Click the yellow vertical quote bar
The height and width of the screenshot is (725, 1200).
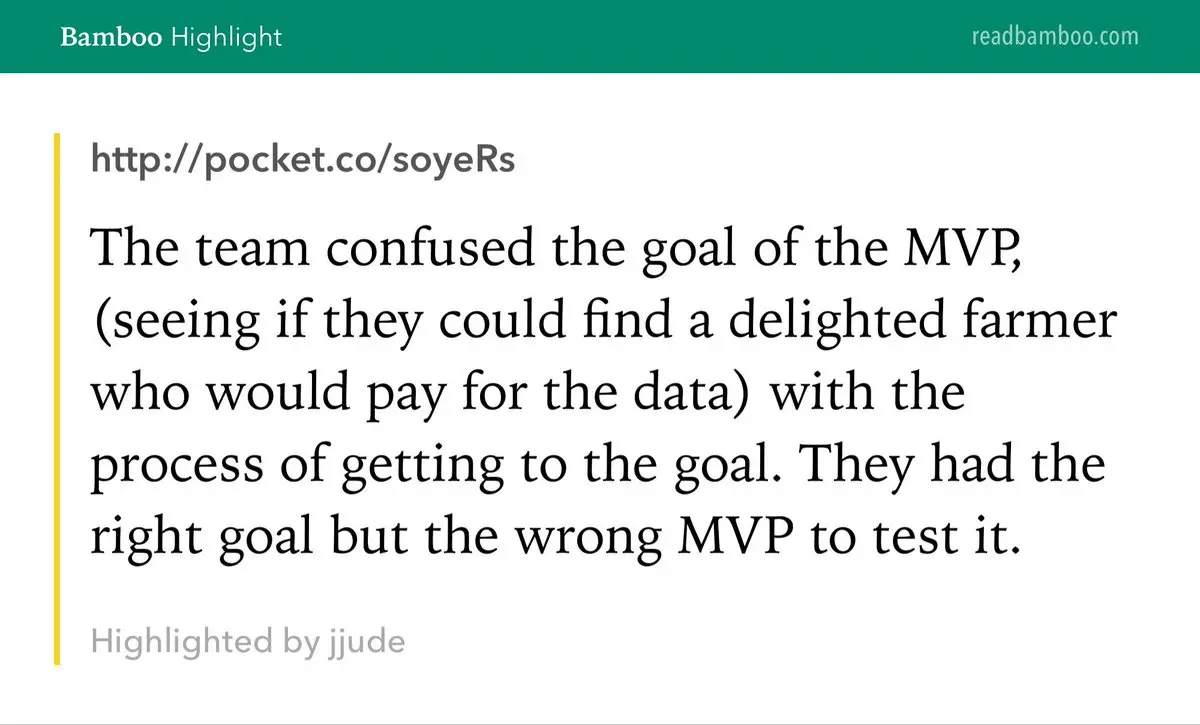pyautogui.click(x=57, y=398)
